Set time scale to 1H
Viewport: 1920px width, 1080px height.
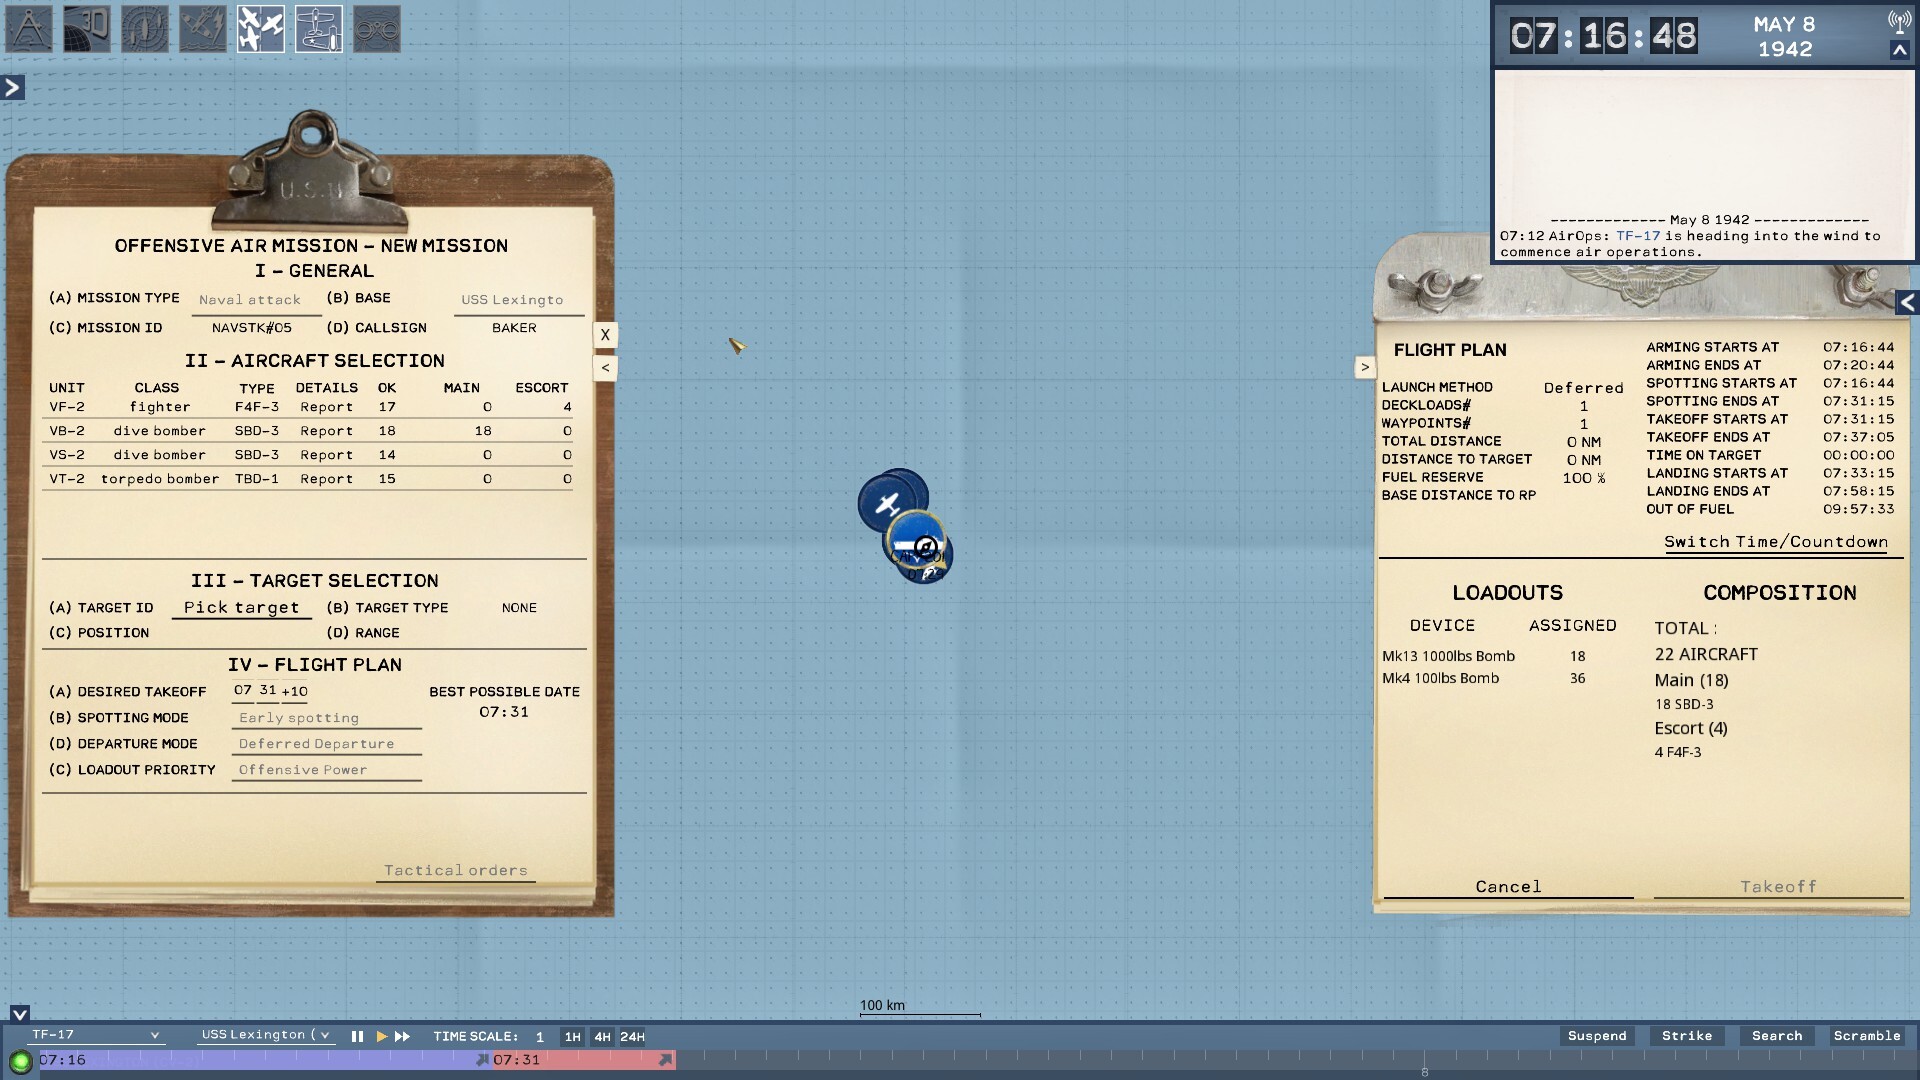(572, 1037)
